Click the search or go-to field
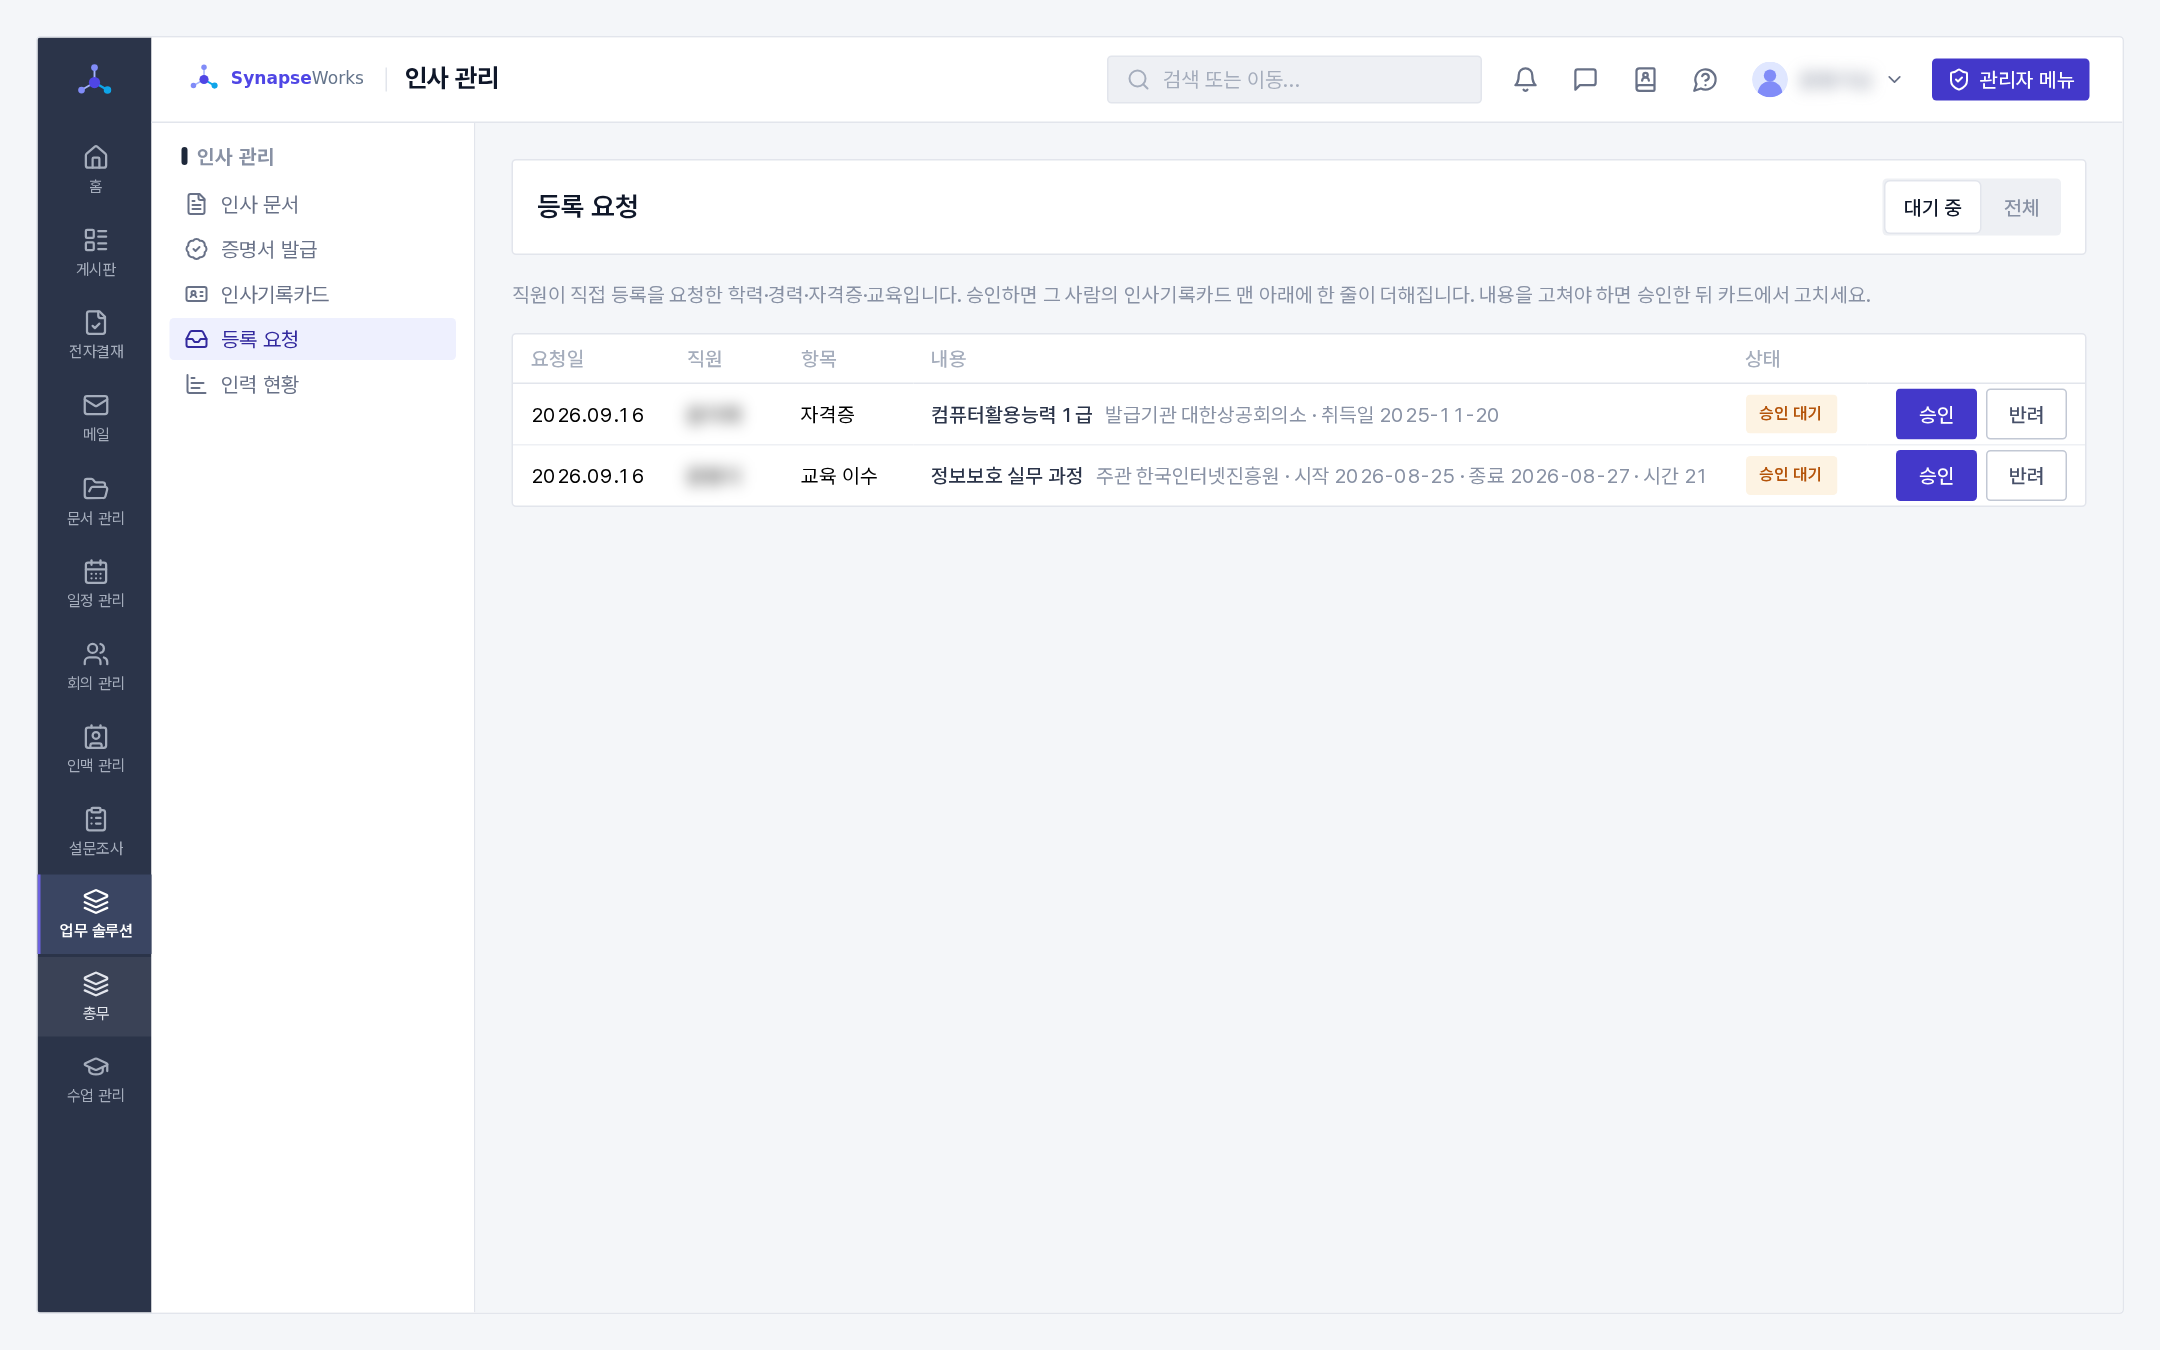This screenshot has width=2160, height=1350. click(x=1294, y=79)
